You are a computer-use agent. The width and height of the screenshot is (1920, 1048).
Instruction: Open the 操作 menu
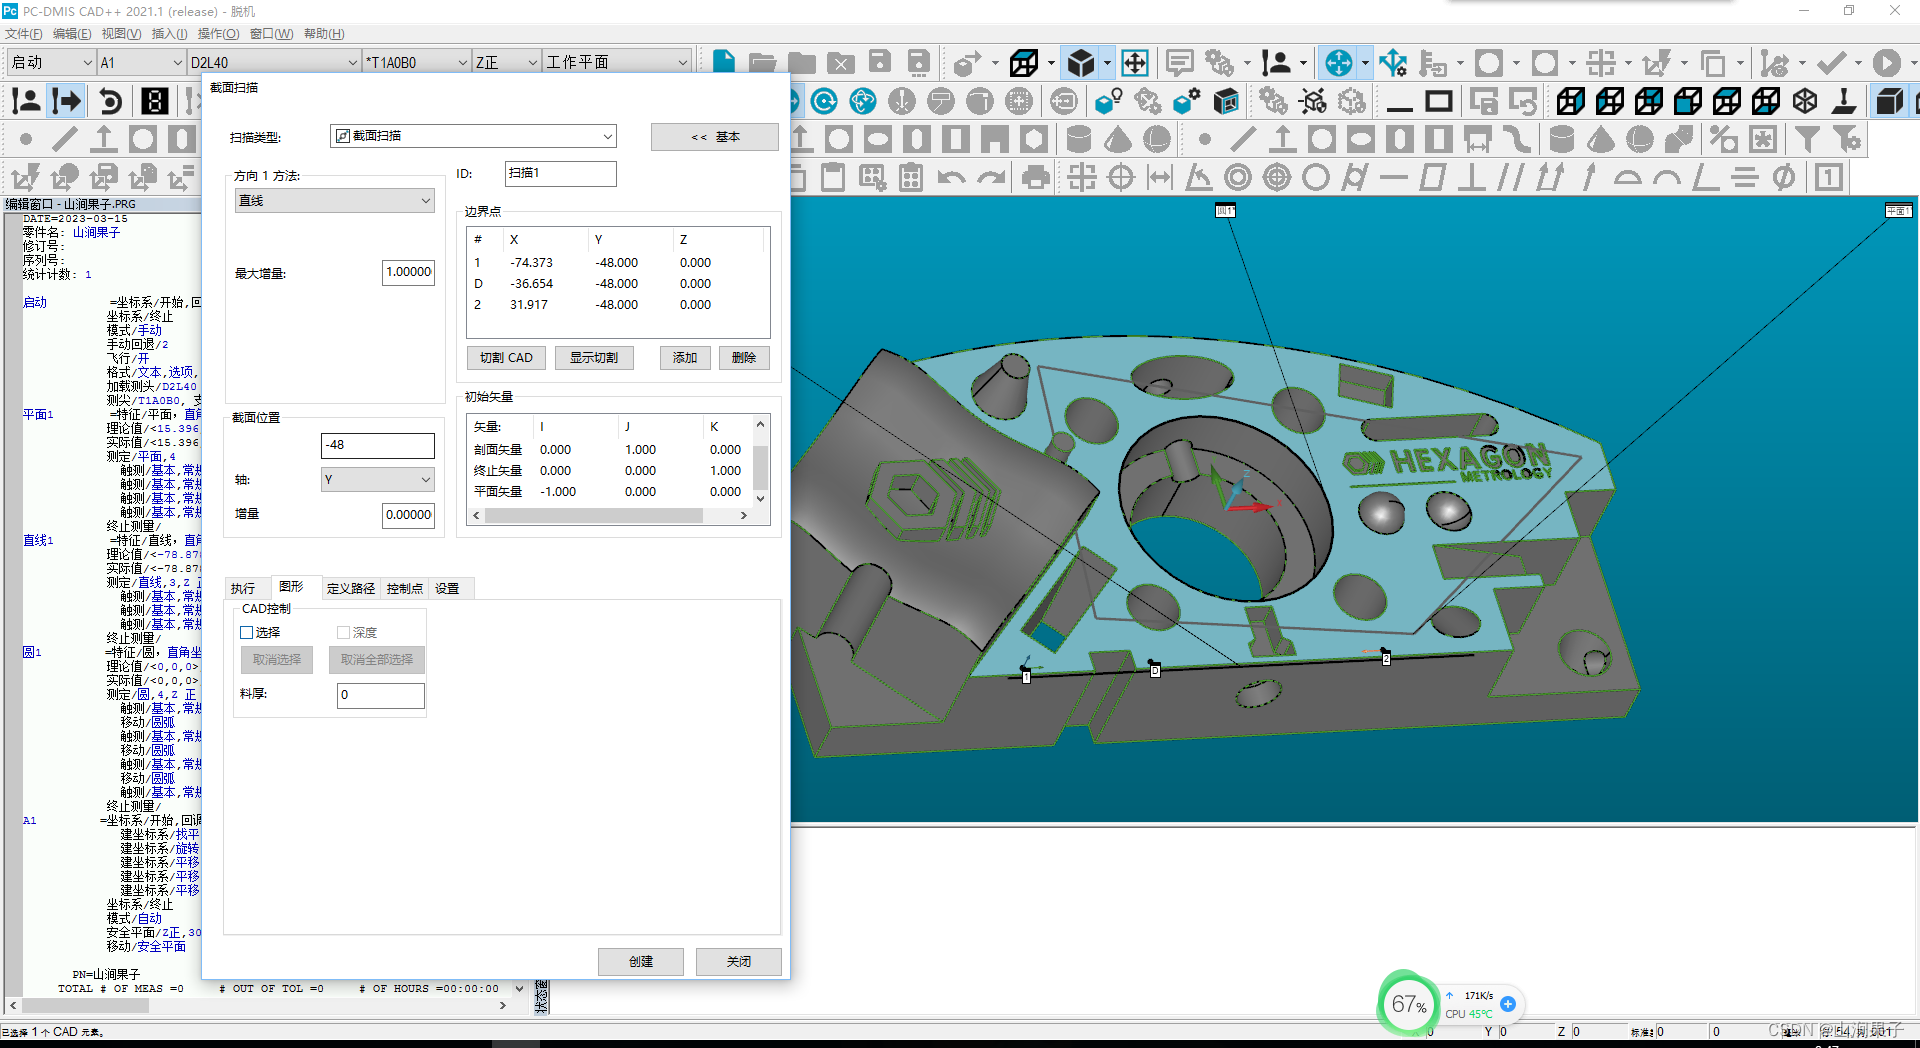tap(217, 34)
